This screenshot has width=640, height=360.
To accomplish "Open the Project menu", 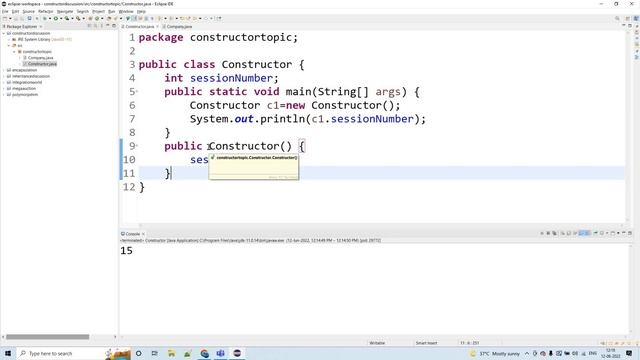I will [98, 11].
